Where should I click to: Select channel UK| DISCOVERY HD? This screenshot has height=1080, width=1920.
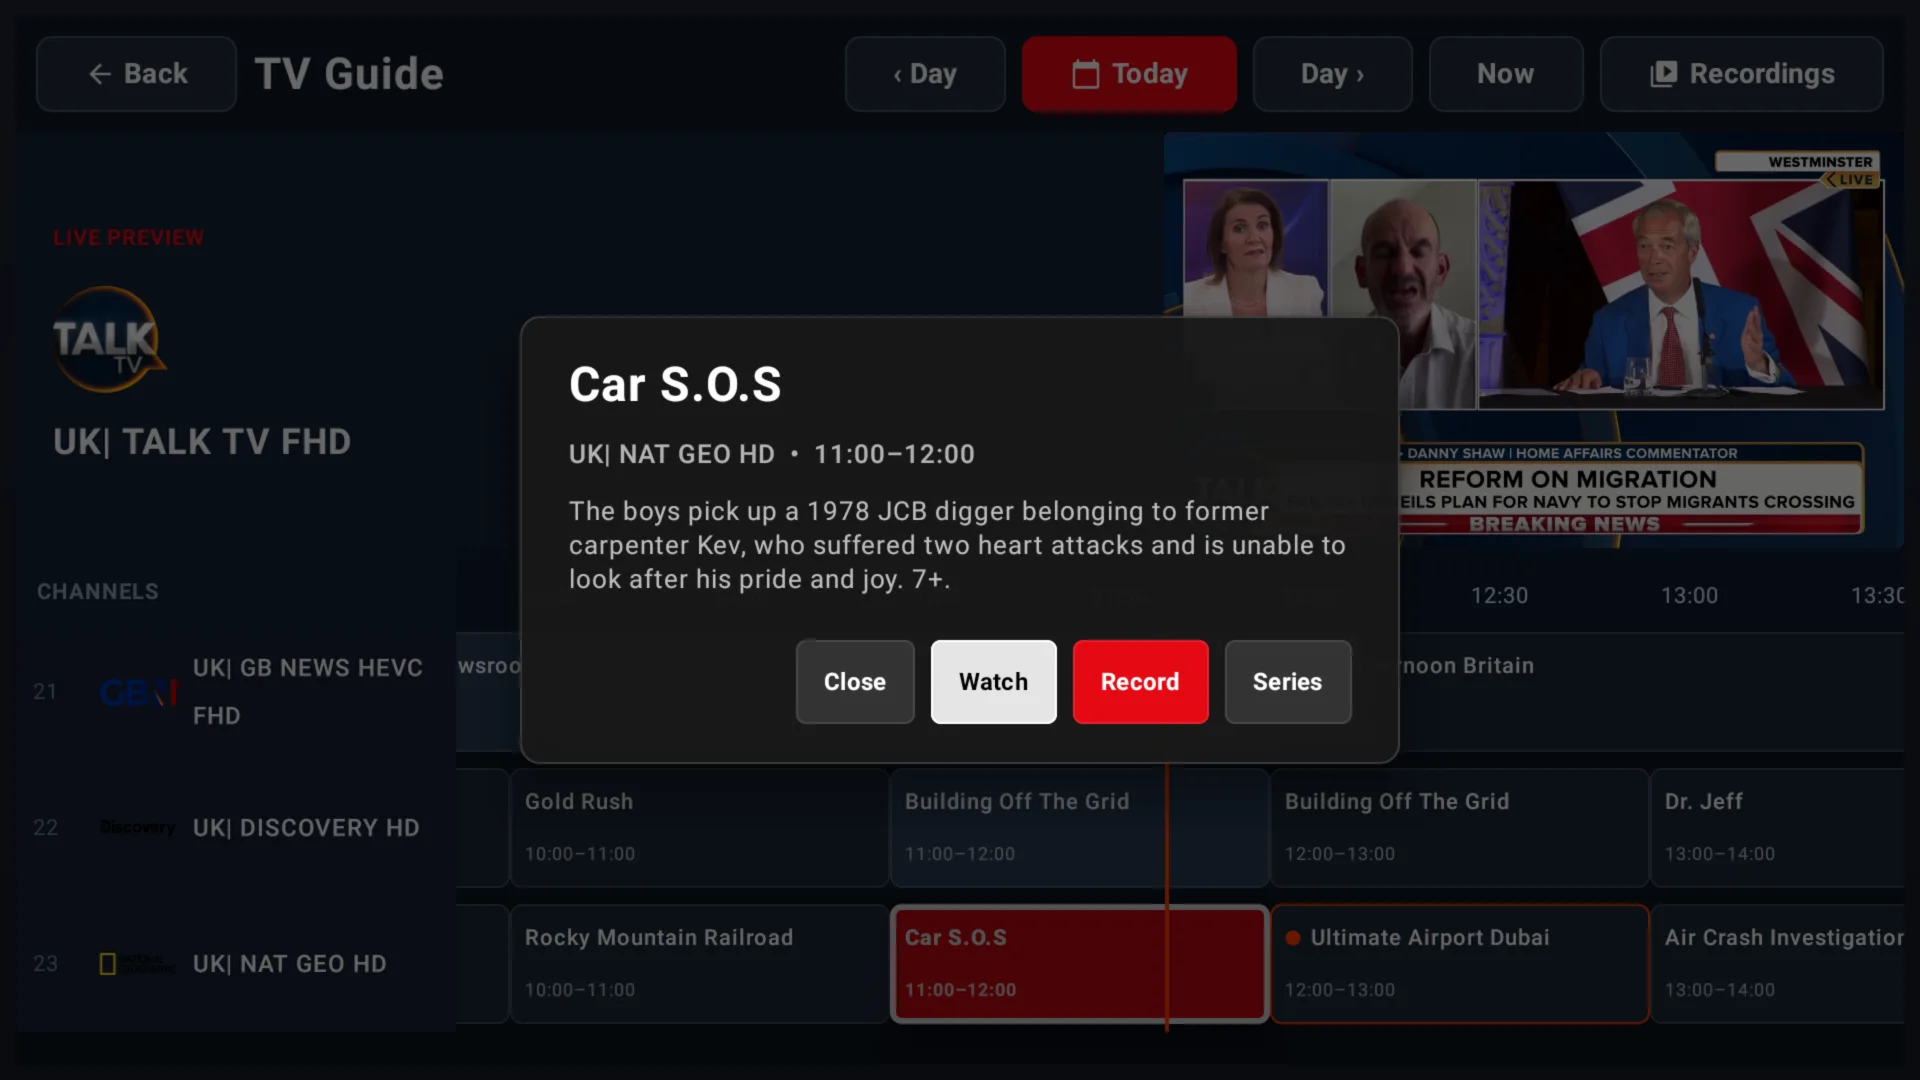click(x=236, y=828)
